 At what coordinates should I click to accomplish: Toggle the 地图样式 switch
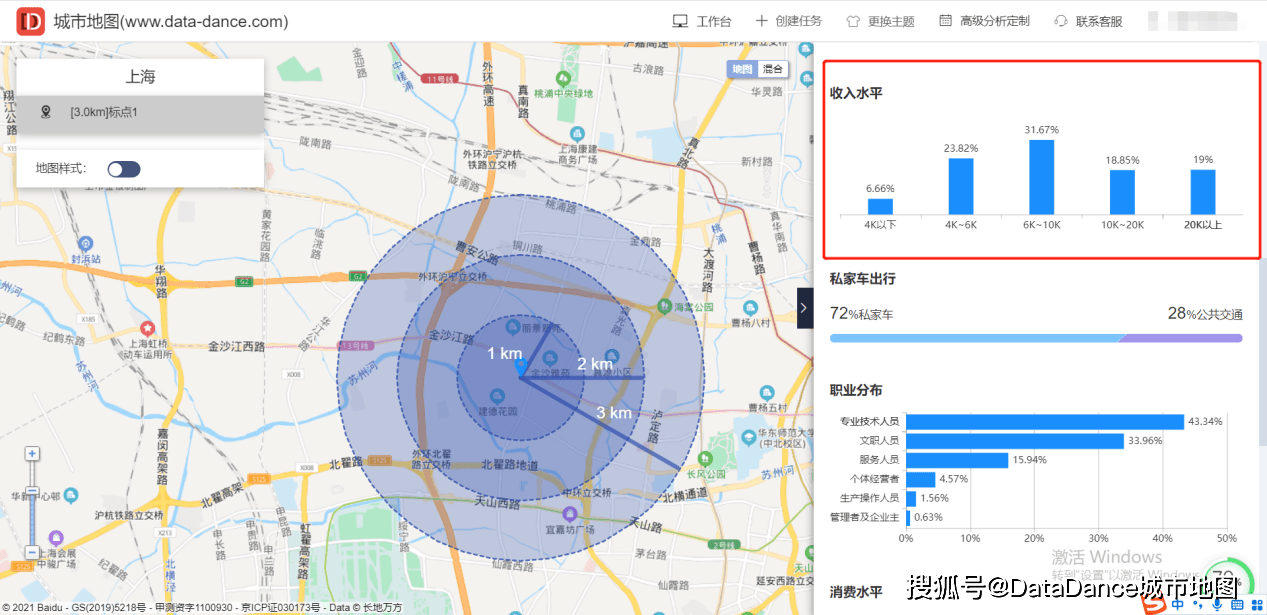125,169
